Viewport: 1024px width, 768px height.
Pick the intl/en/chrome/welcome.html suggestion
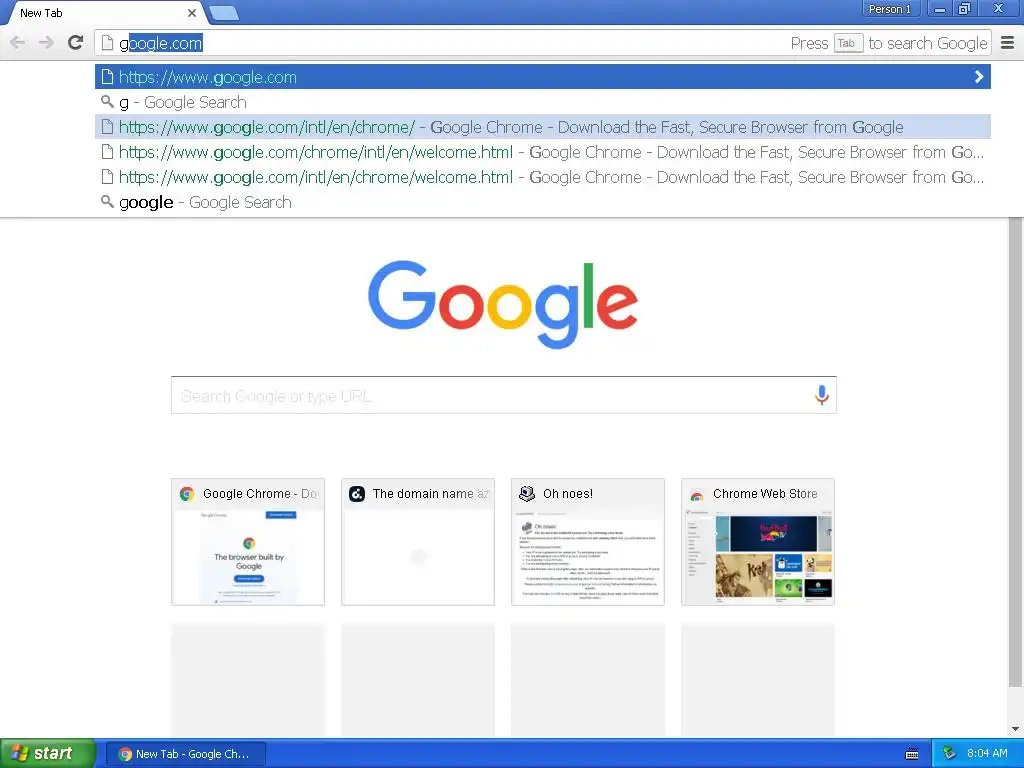click(543, 177)
